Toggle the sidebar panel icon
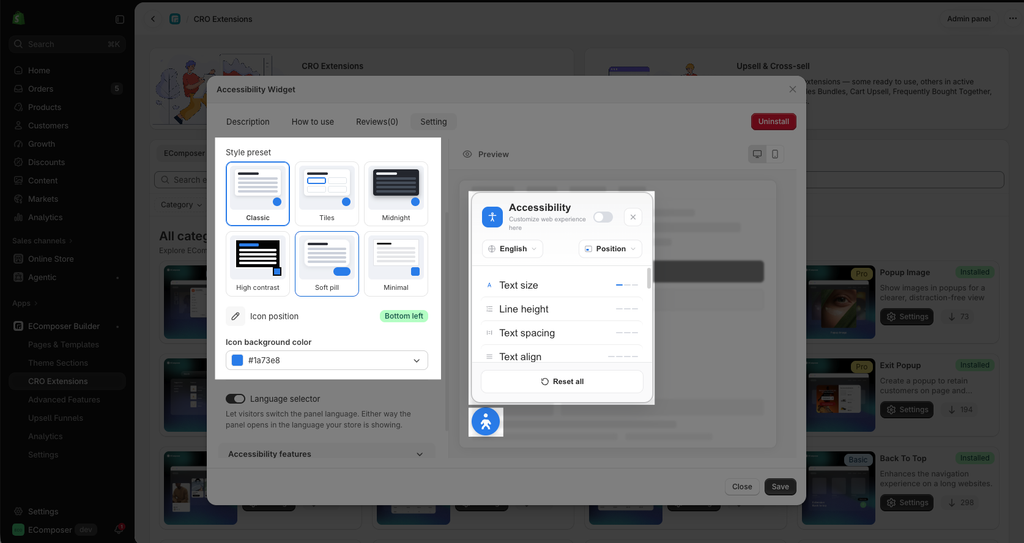The image size is (1024, 543). 120,20
